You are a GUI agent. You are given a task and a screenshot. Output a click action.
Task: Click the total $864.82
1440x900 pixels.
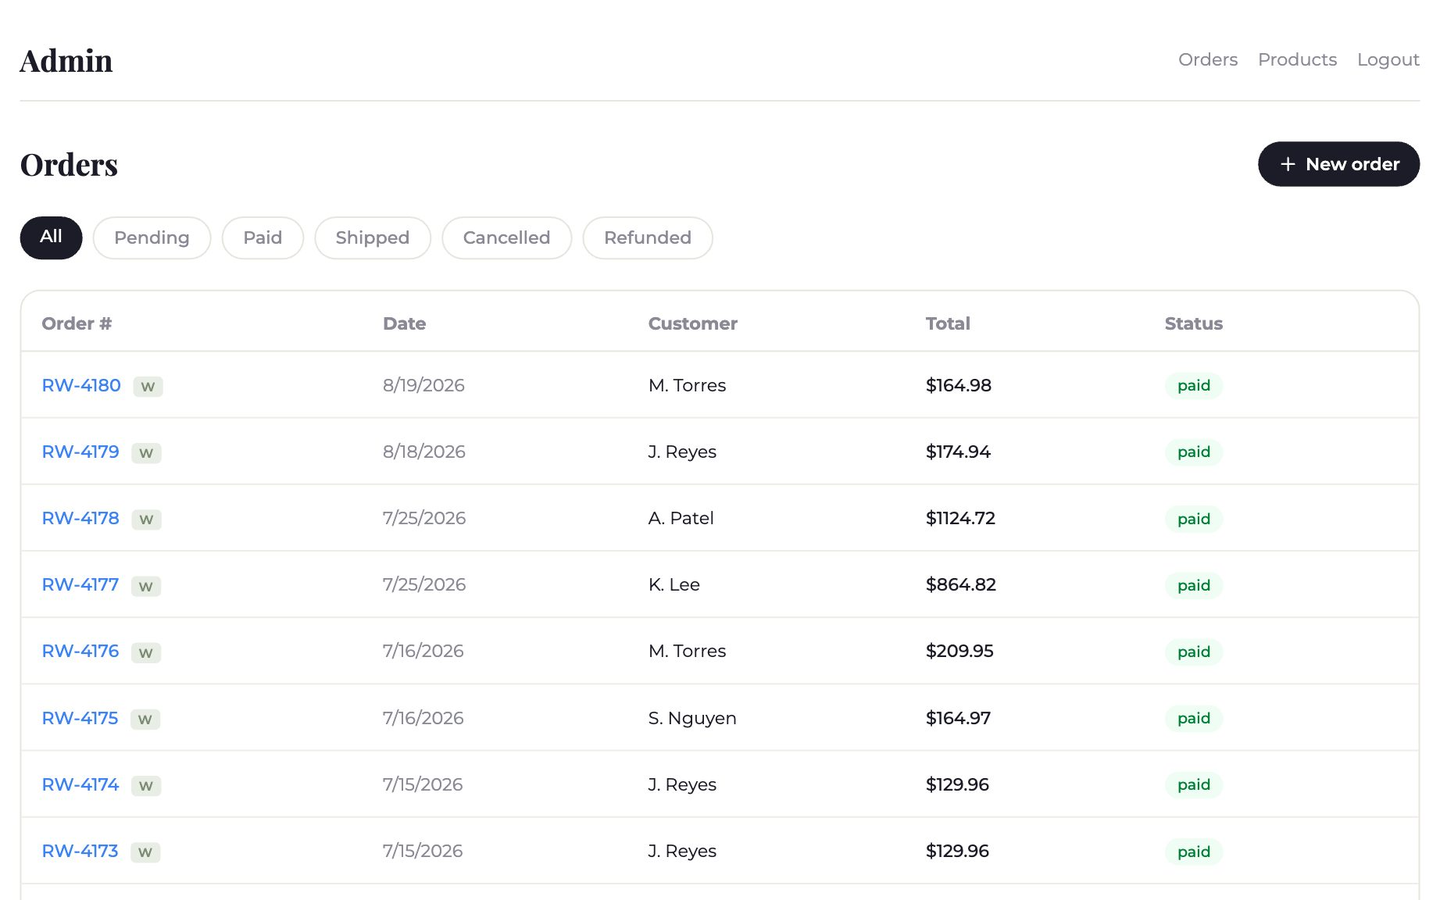coord(961,585)
